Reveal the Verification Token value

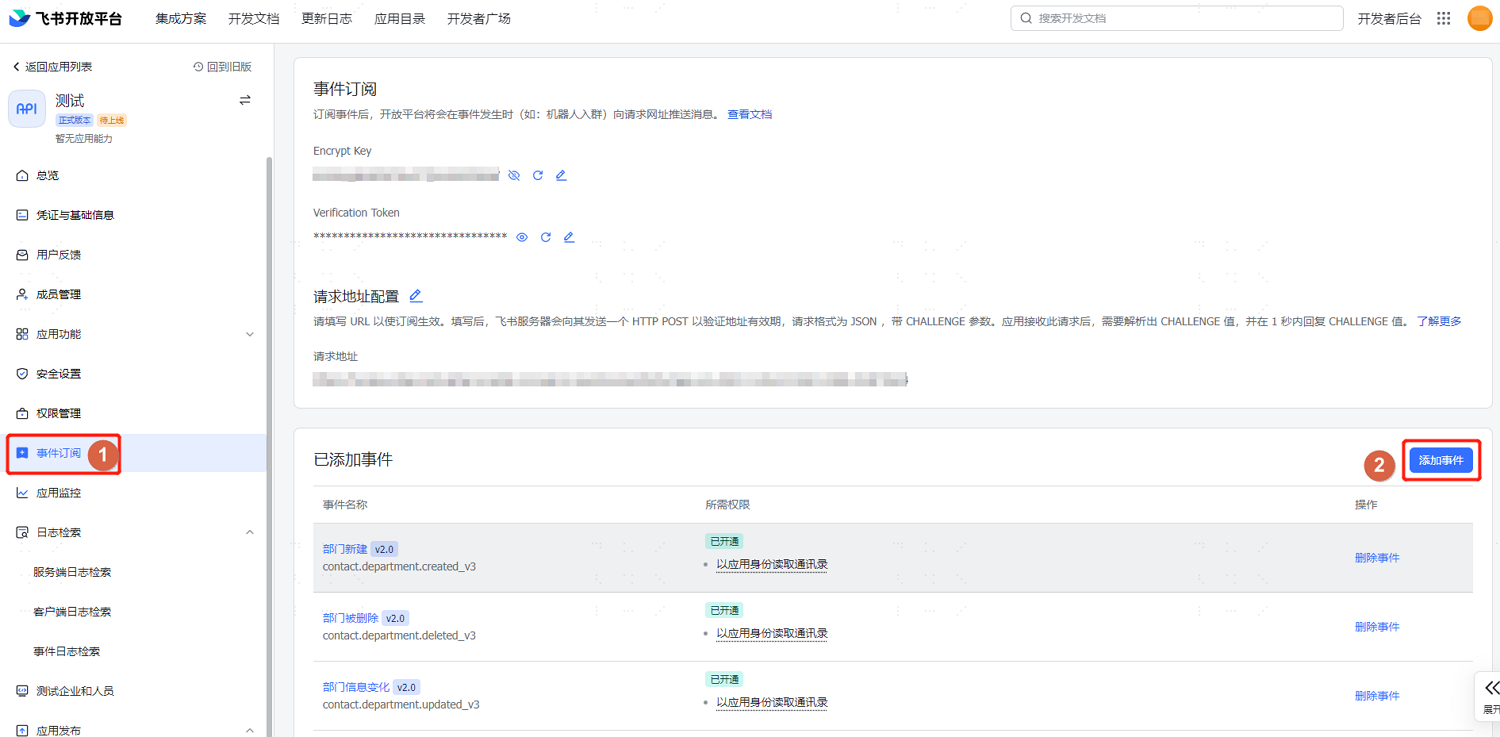point(522,238)
